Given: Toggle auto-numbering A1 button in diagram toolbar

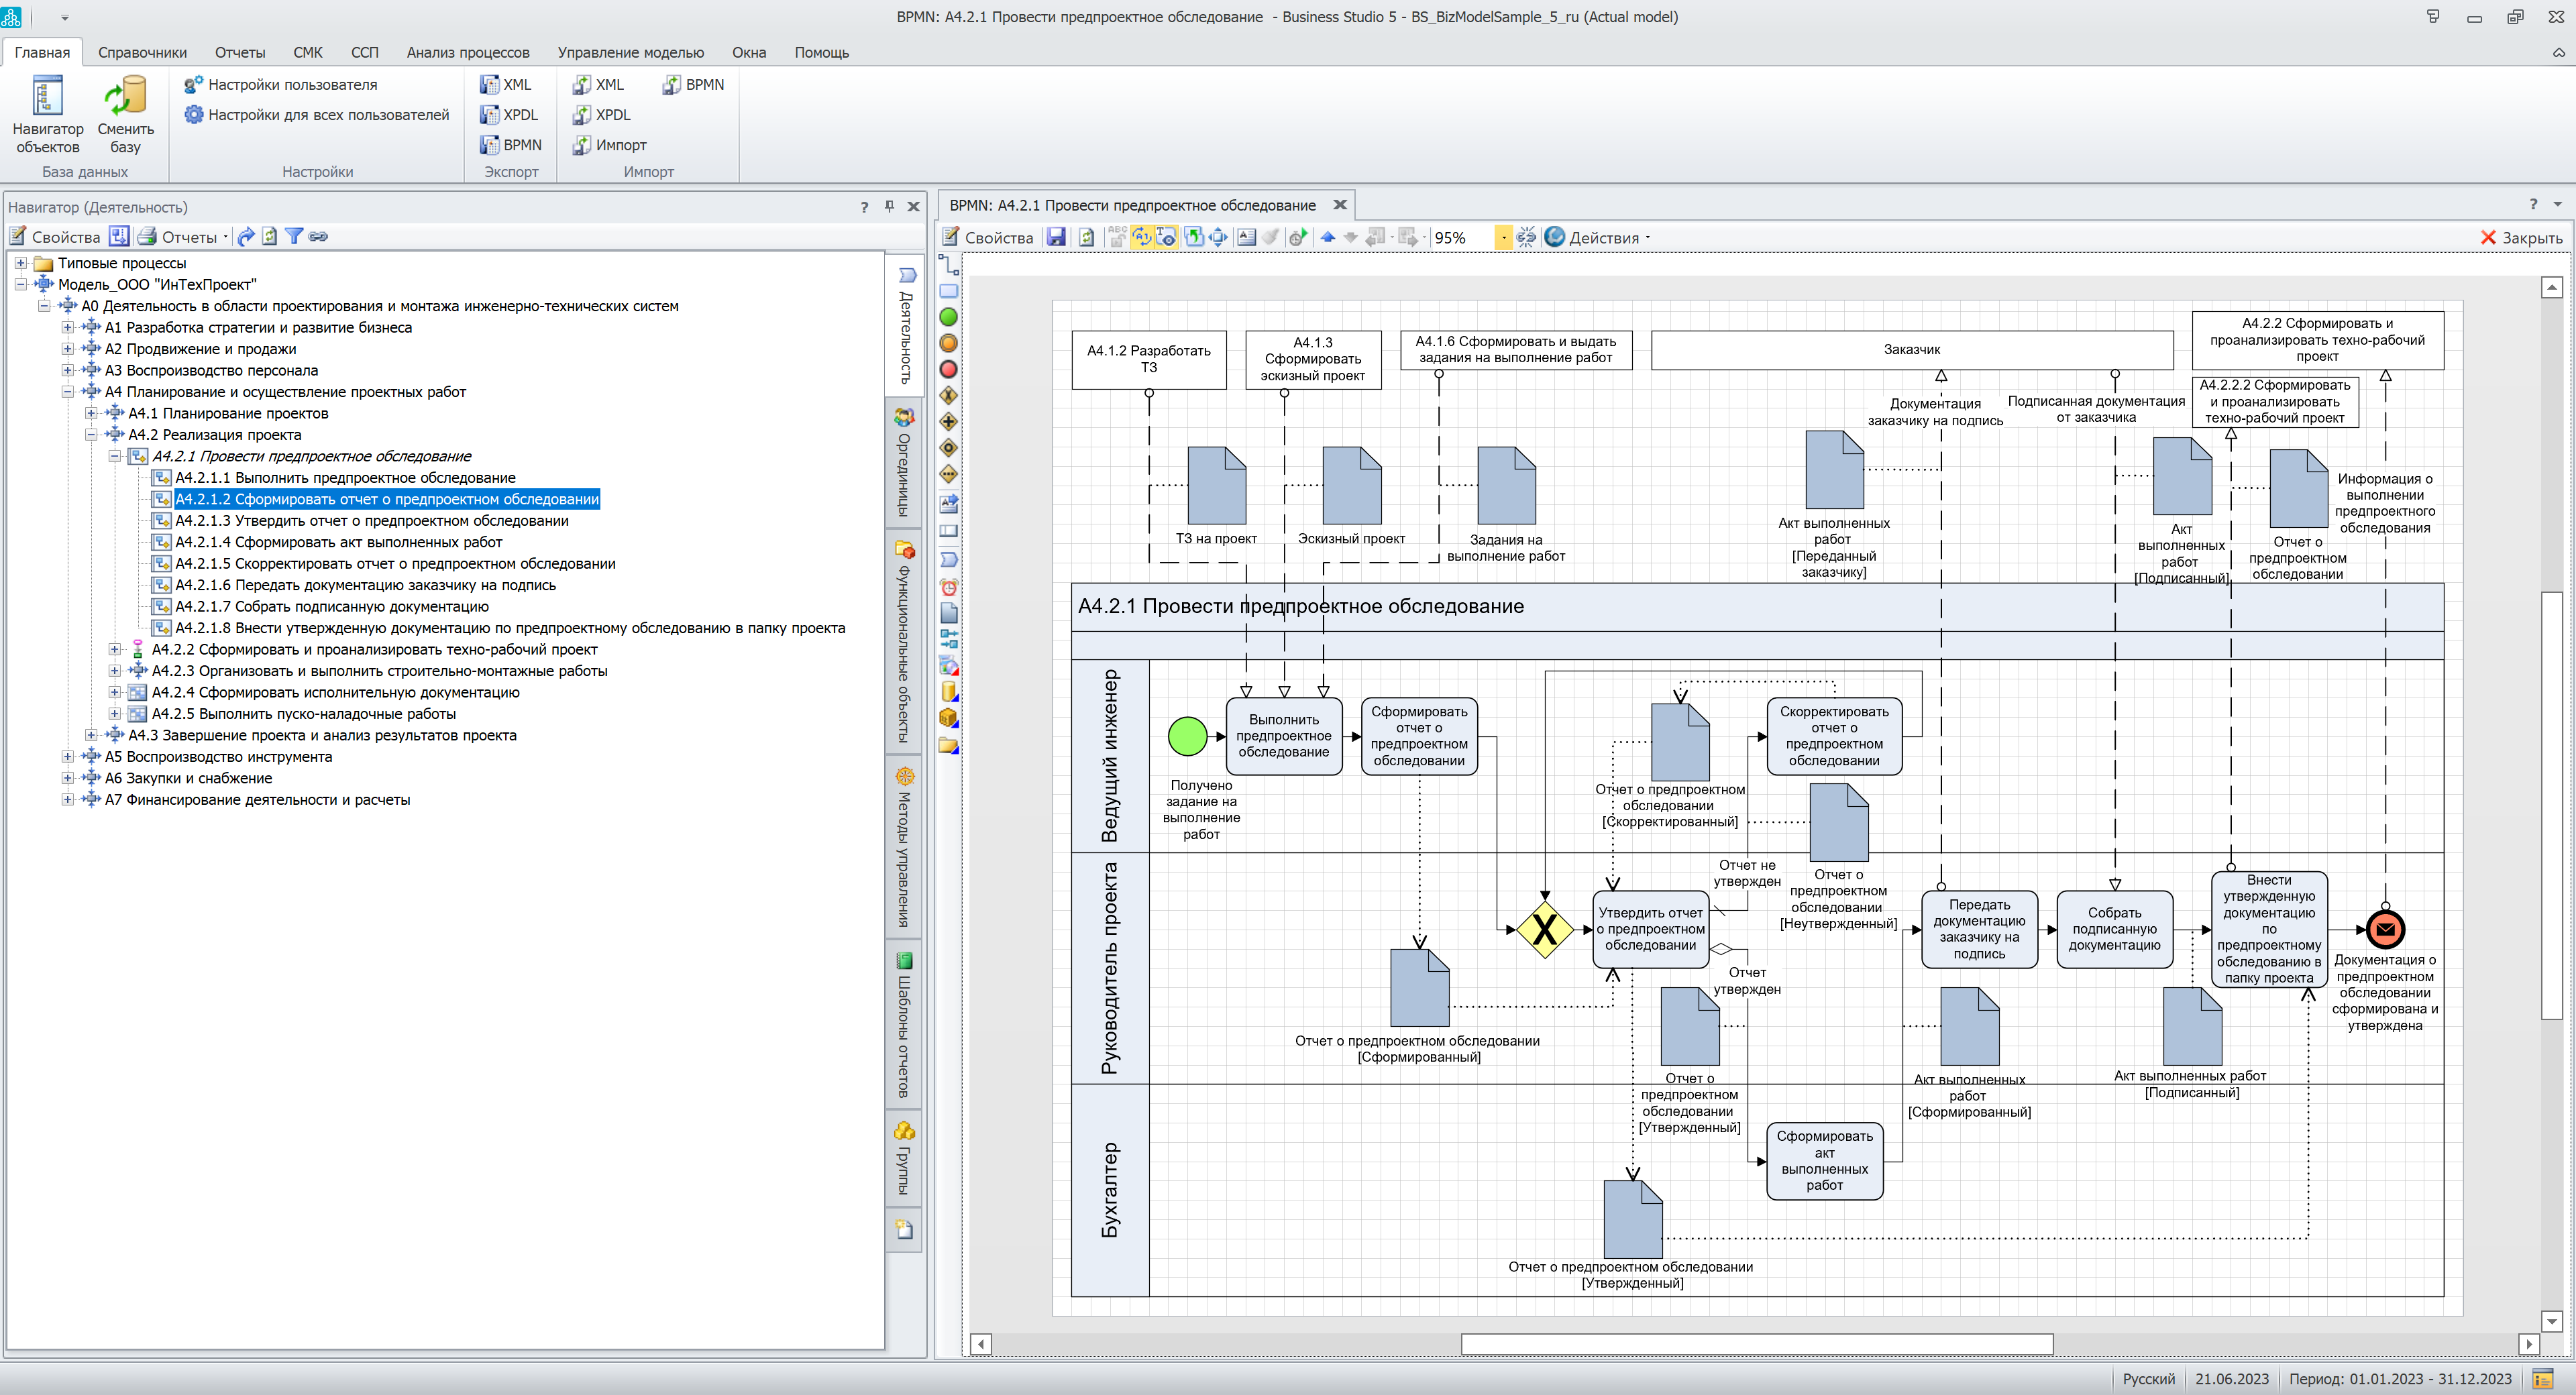Looking at the screenshot, I should (x=1142, y=237).
